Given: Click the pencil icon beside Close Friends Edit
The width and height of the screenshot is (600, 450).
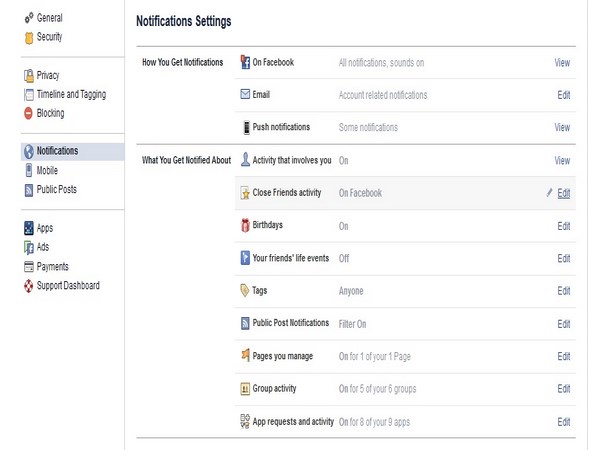Looking at the screenshot, I should click(549, 192).
